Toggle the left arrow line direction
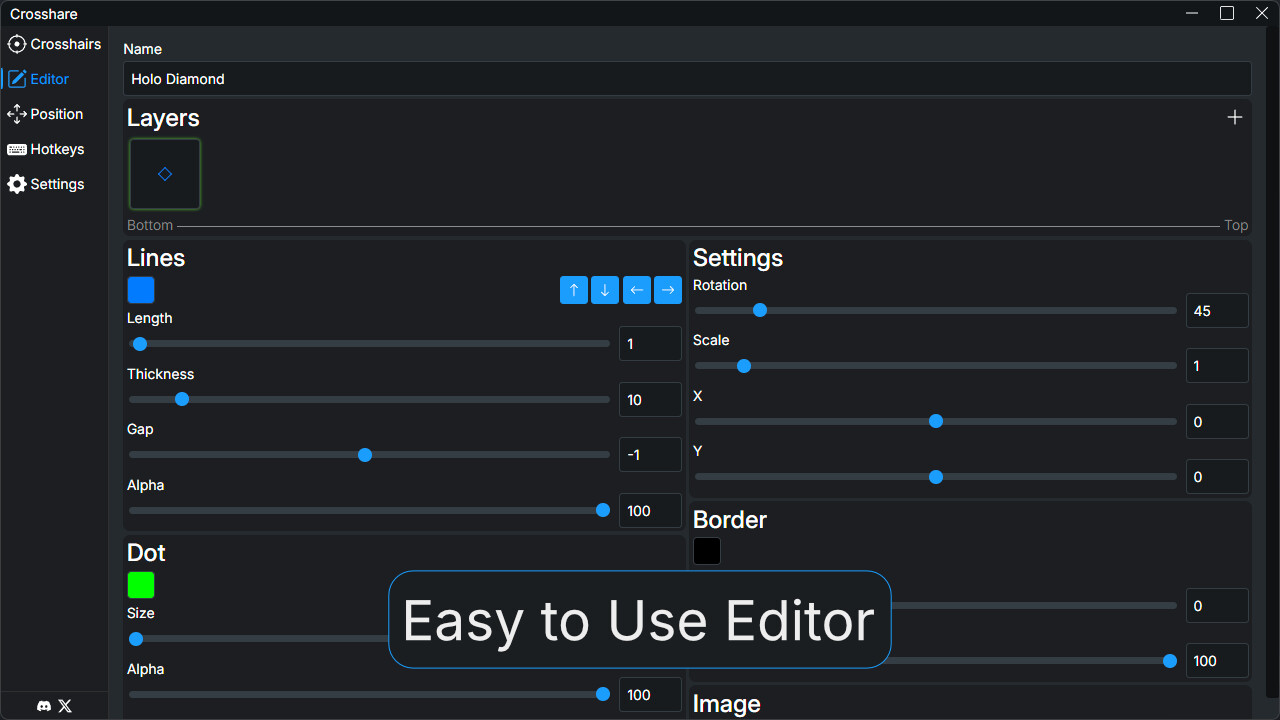The width and height of the screenshot is (1280, 720). coord(636,290)
